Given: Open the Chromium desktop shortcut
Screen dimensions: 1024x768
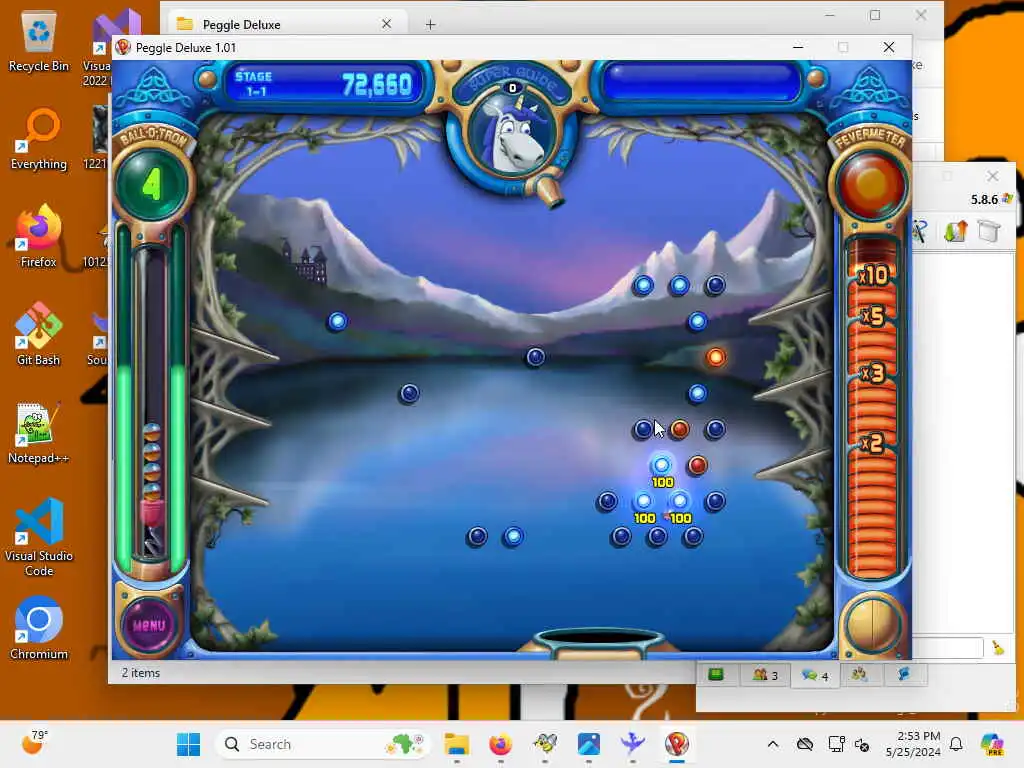Looking at the screenshot, I should (39, 628).
